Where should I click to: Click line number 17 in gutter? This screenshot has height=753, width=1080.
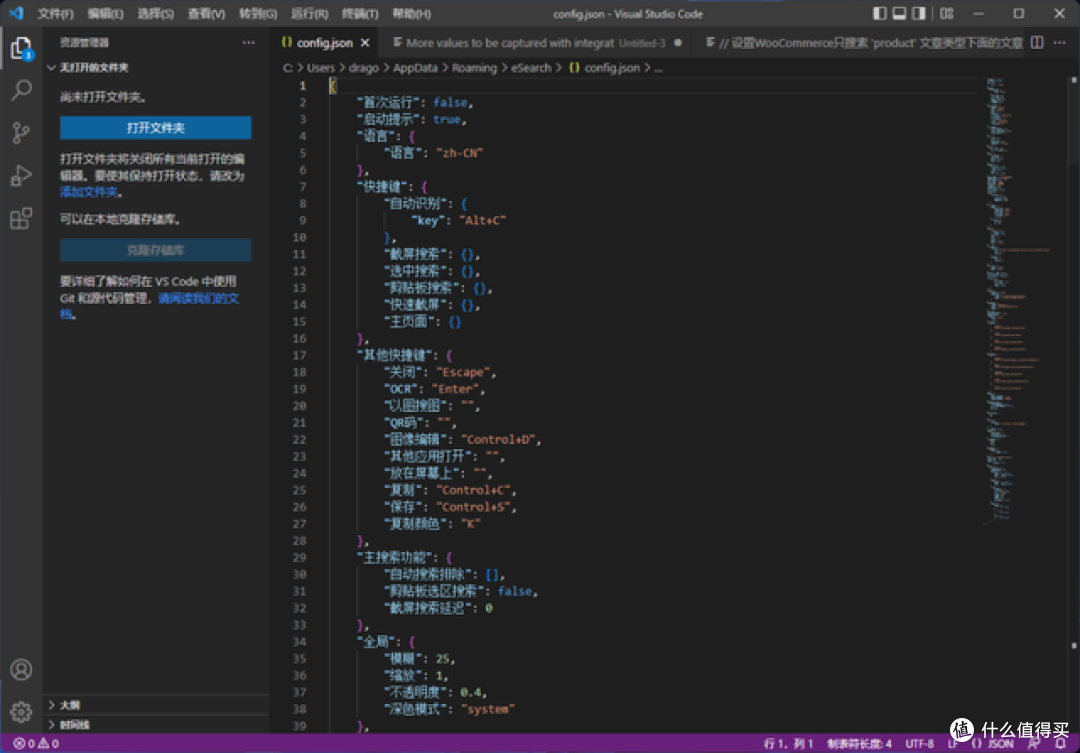[299, 355]
